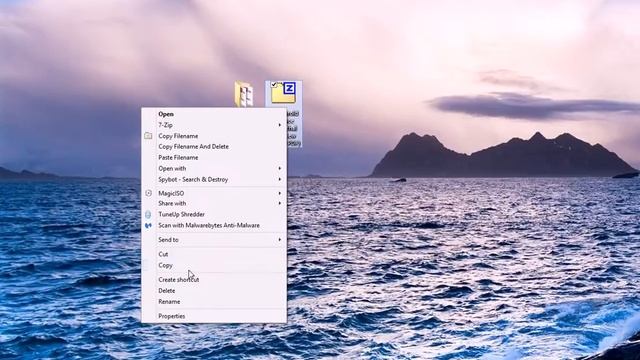Toggle the checkbox on the zip icon
The width and height of the screenshot is (640, 360).
point(274,85)
